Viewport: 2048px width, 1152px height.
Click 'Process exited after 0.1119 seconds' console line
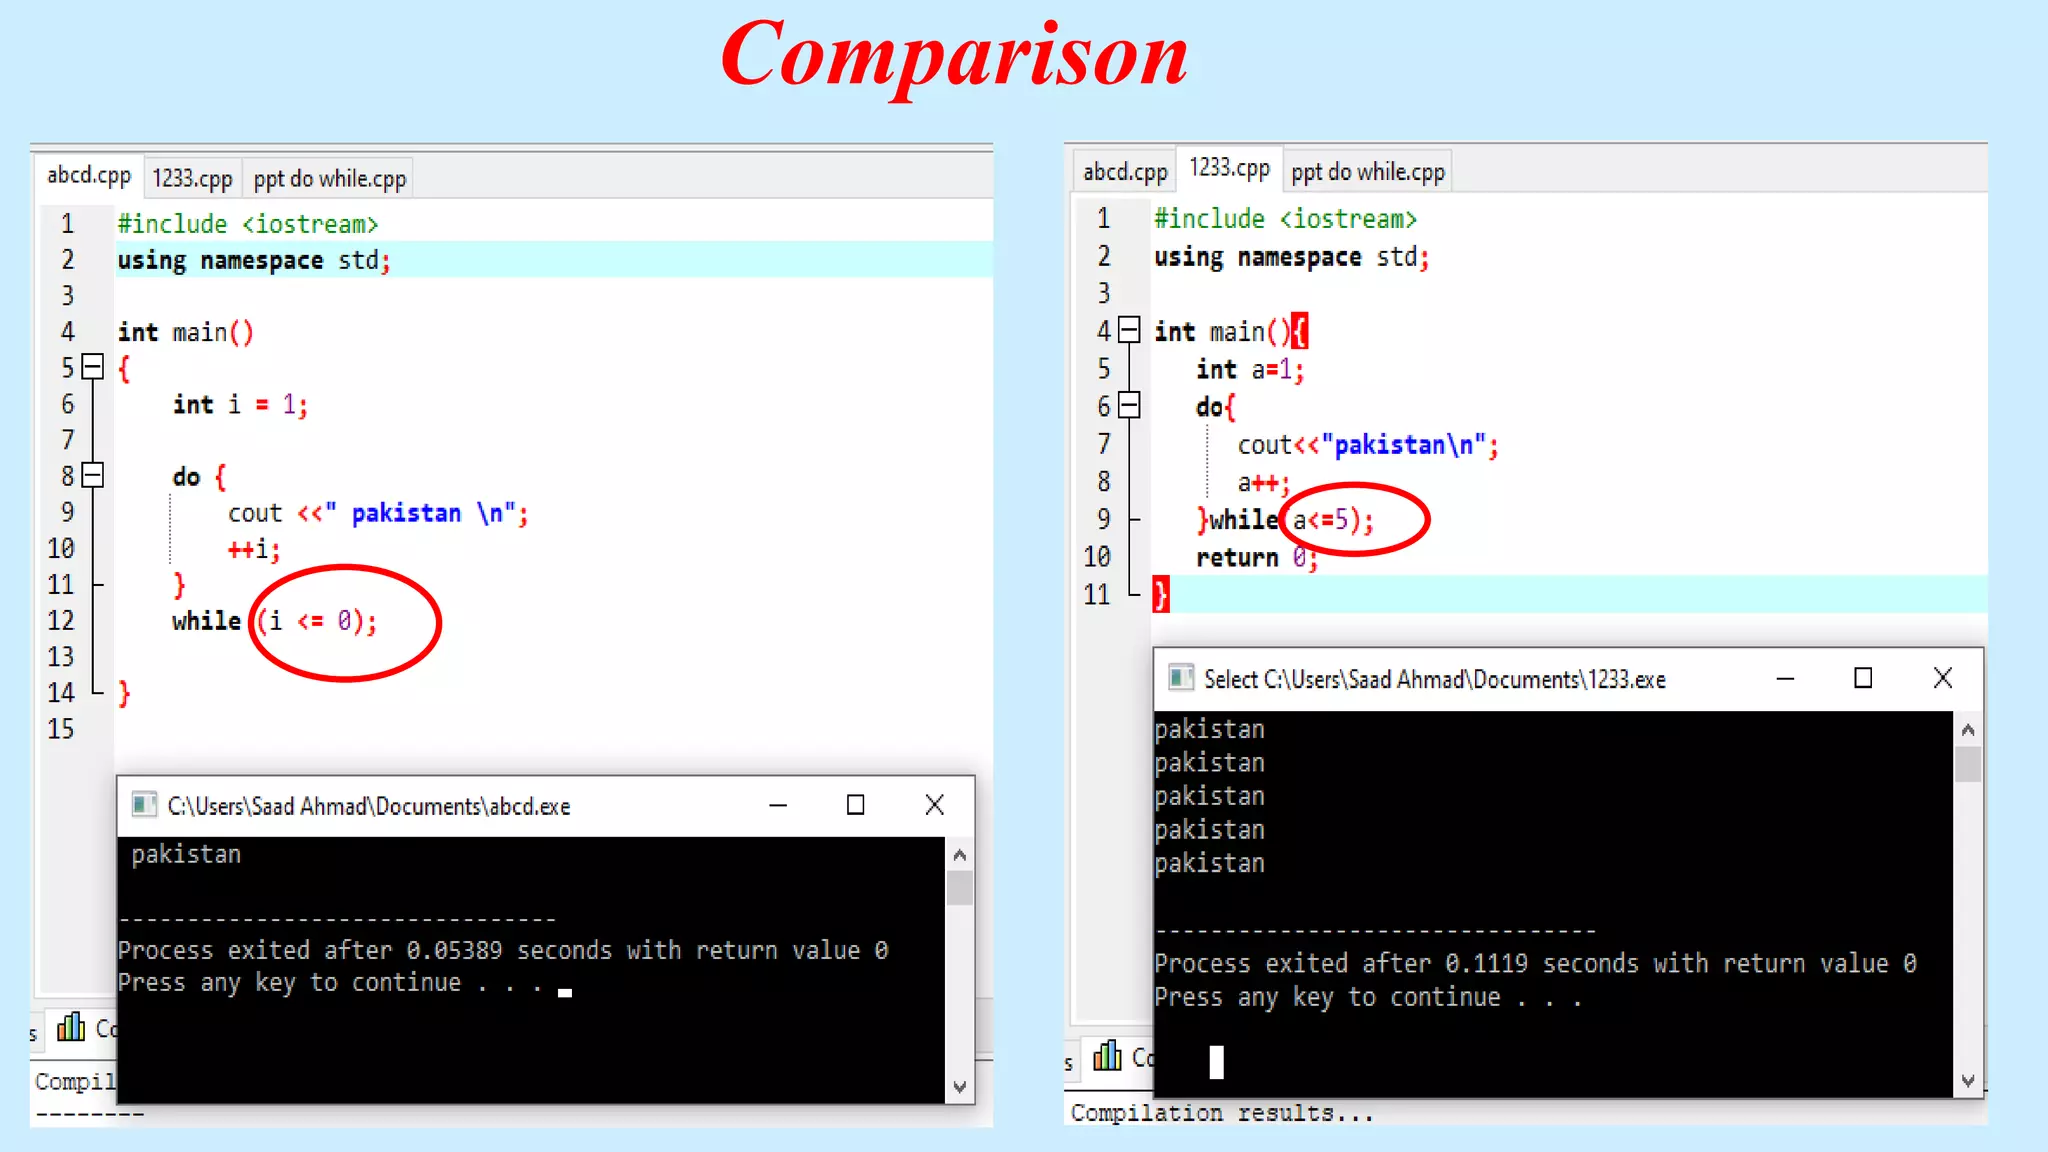(x=1536, y=963)
